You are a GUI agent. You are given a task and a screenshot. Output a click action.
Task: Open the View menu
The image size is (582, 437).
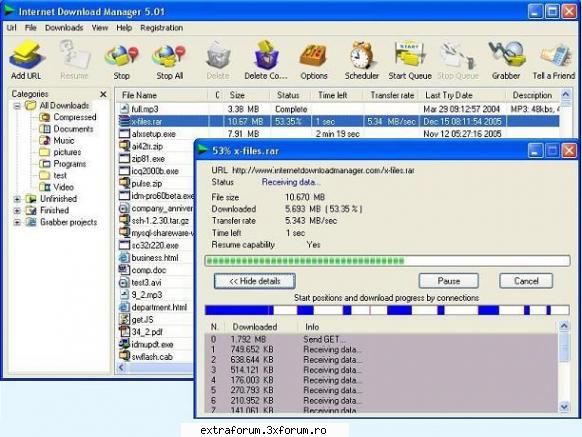[99, 28]
